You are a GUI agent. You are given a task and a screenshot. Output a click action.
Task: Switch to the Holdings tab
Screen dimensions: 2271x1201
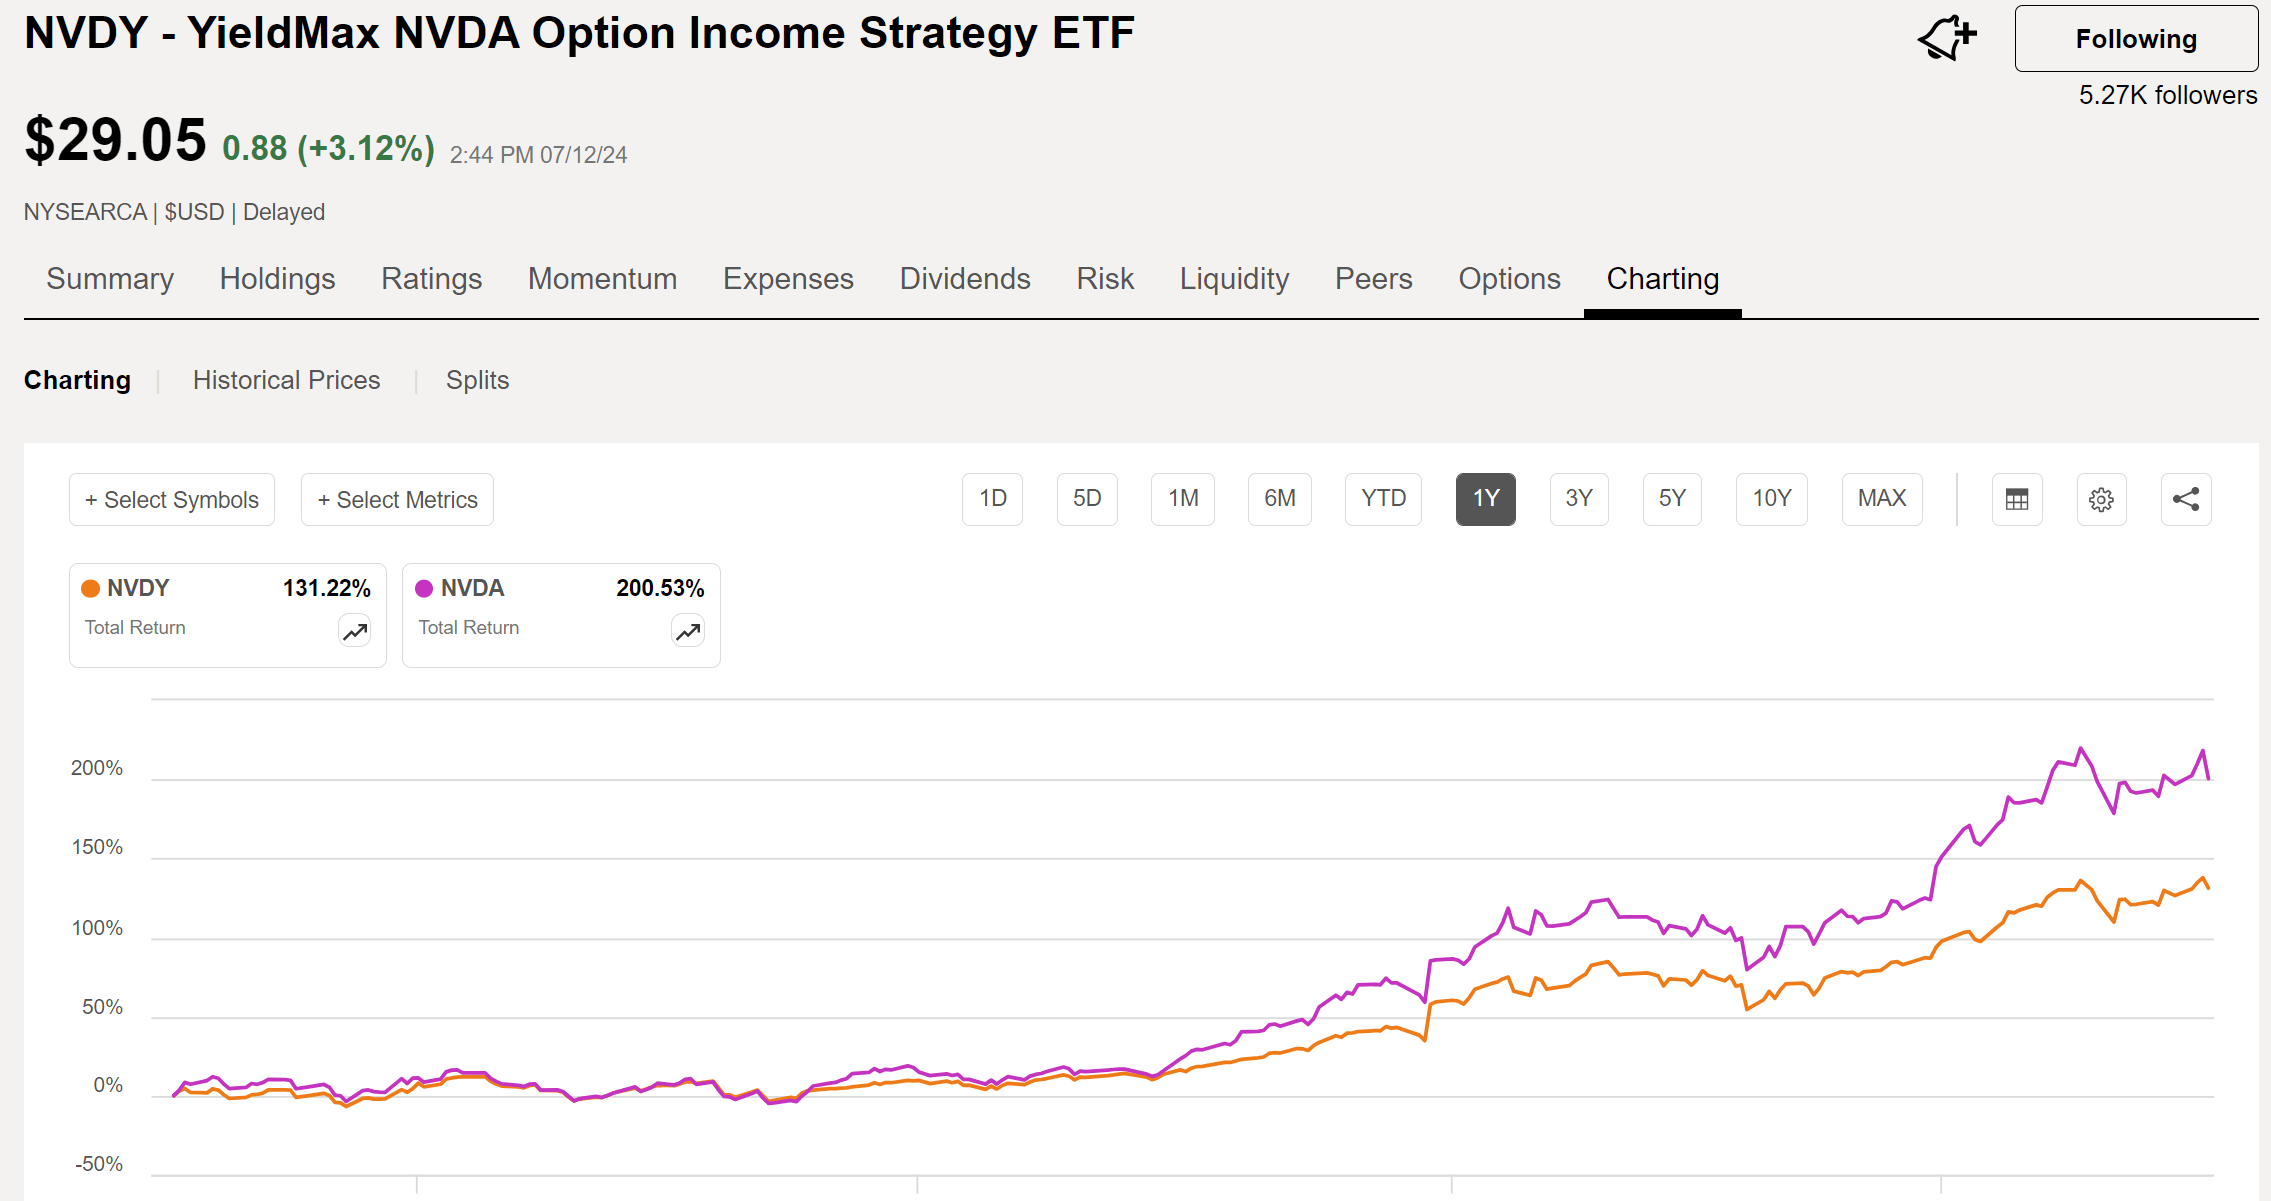click(276, 279)
